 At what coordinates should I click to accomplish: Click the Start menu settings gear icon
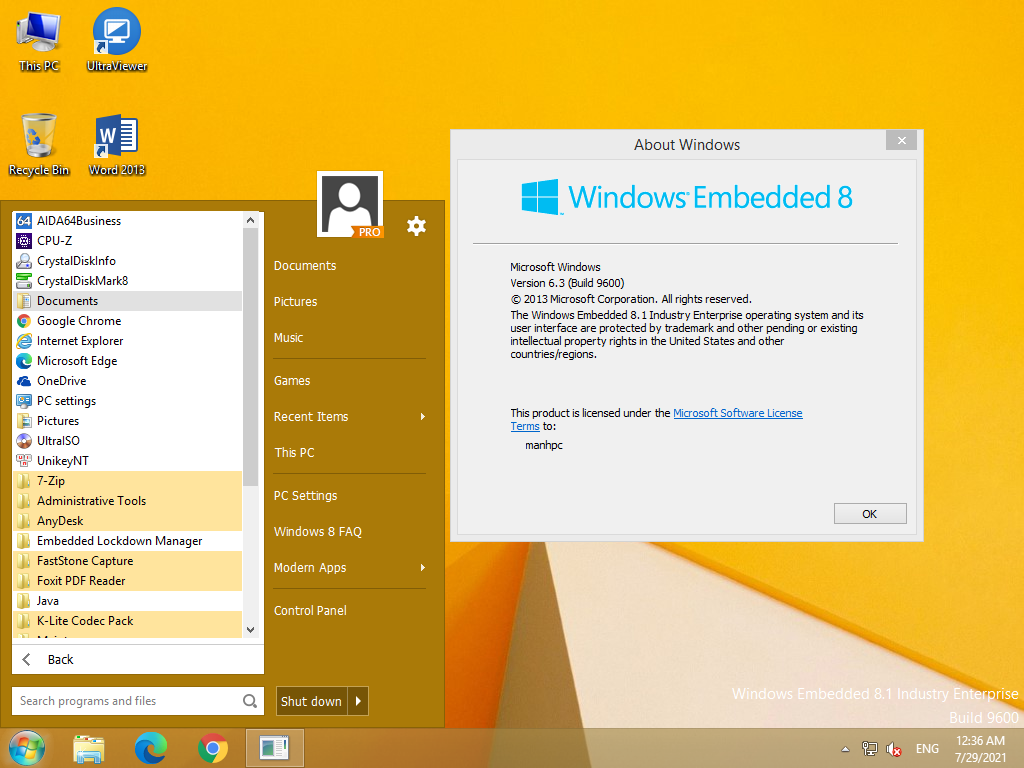pos(416,226)
